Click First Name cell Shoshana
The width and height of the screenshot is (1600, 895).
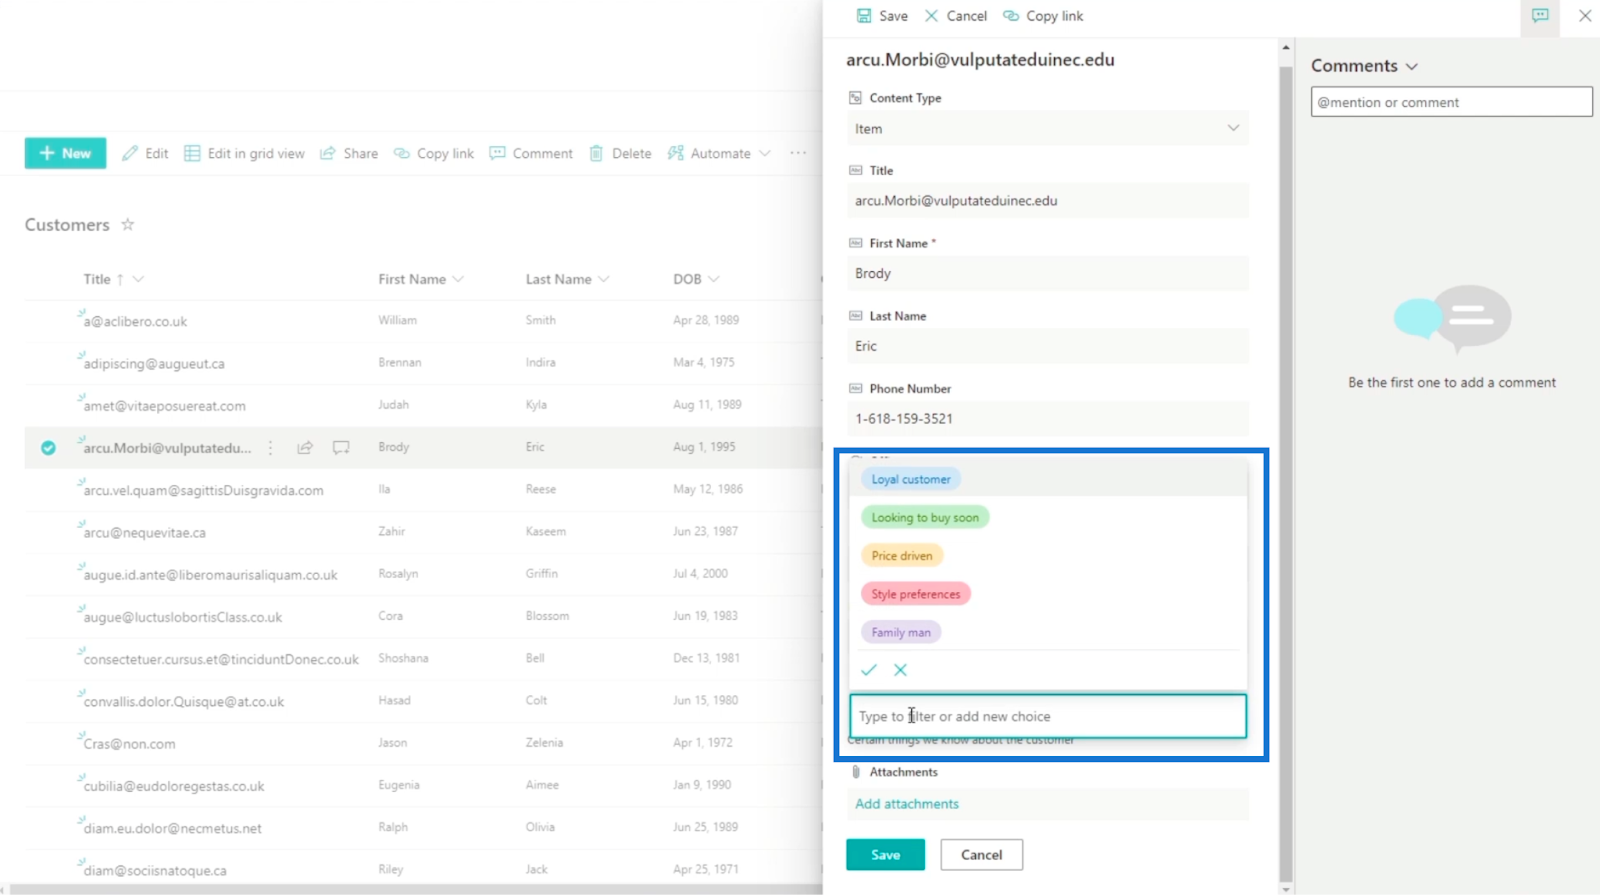(403, 658)
